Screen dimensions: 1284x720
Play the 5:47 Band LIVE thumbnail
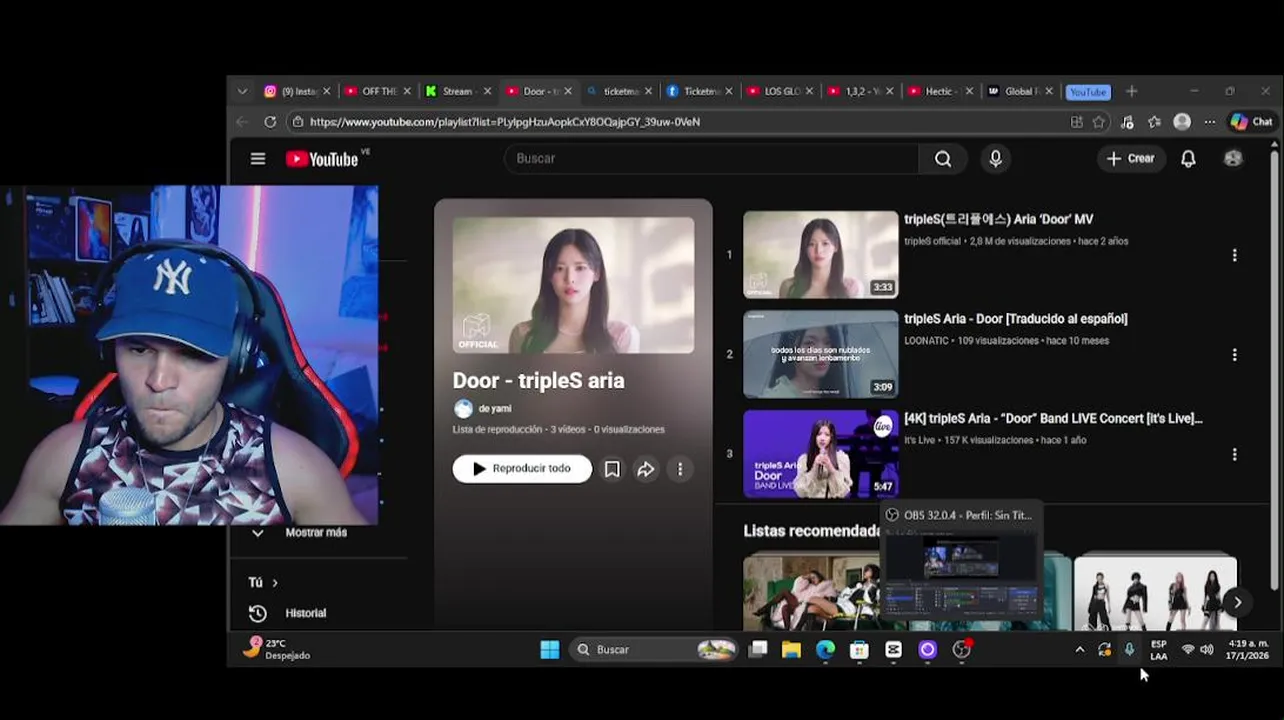point(820,454)
